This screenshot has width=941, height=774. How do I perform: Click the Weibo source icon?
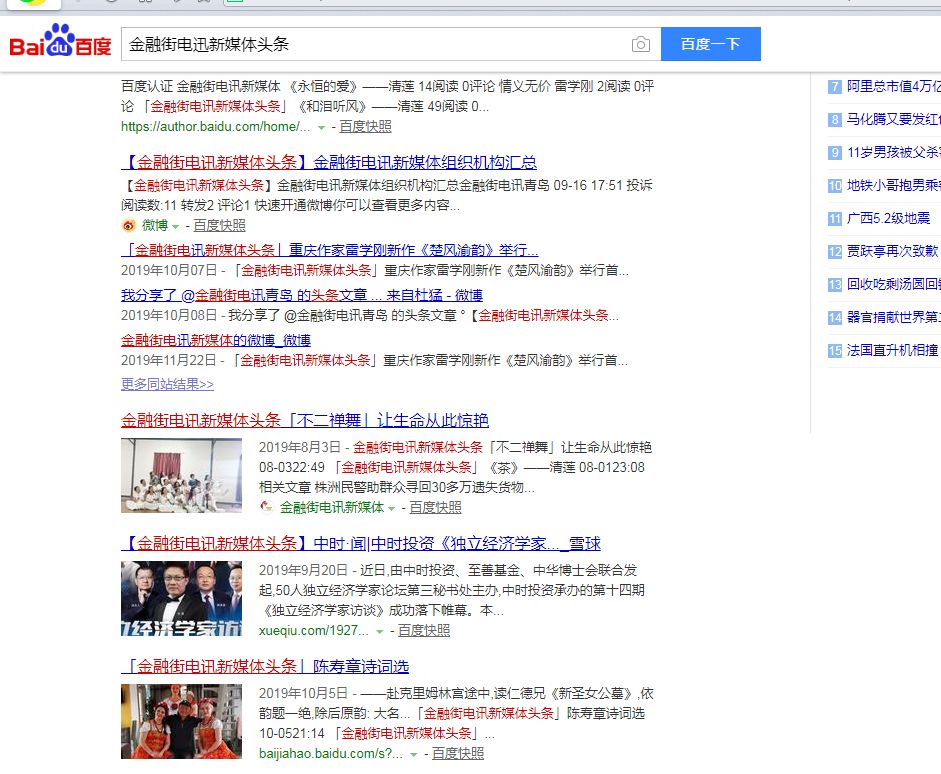click(x=128, y=226)
